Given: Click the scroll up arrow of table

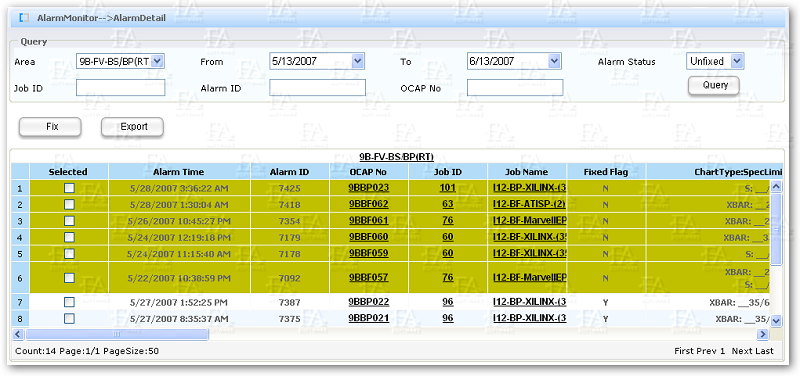Looking at the screenshot, I should click(x=776, y=187).
